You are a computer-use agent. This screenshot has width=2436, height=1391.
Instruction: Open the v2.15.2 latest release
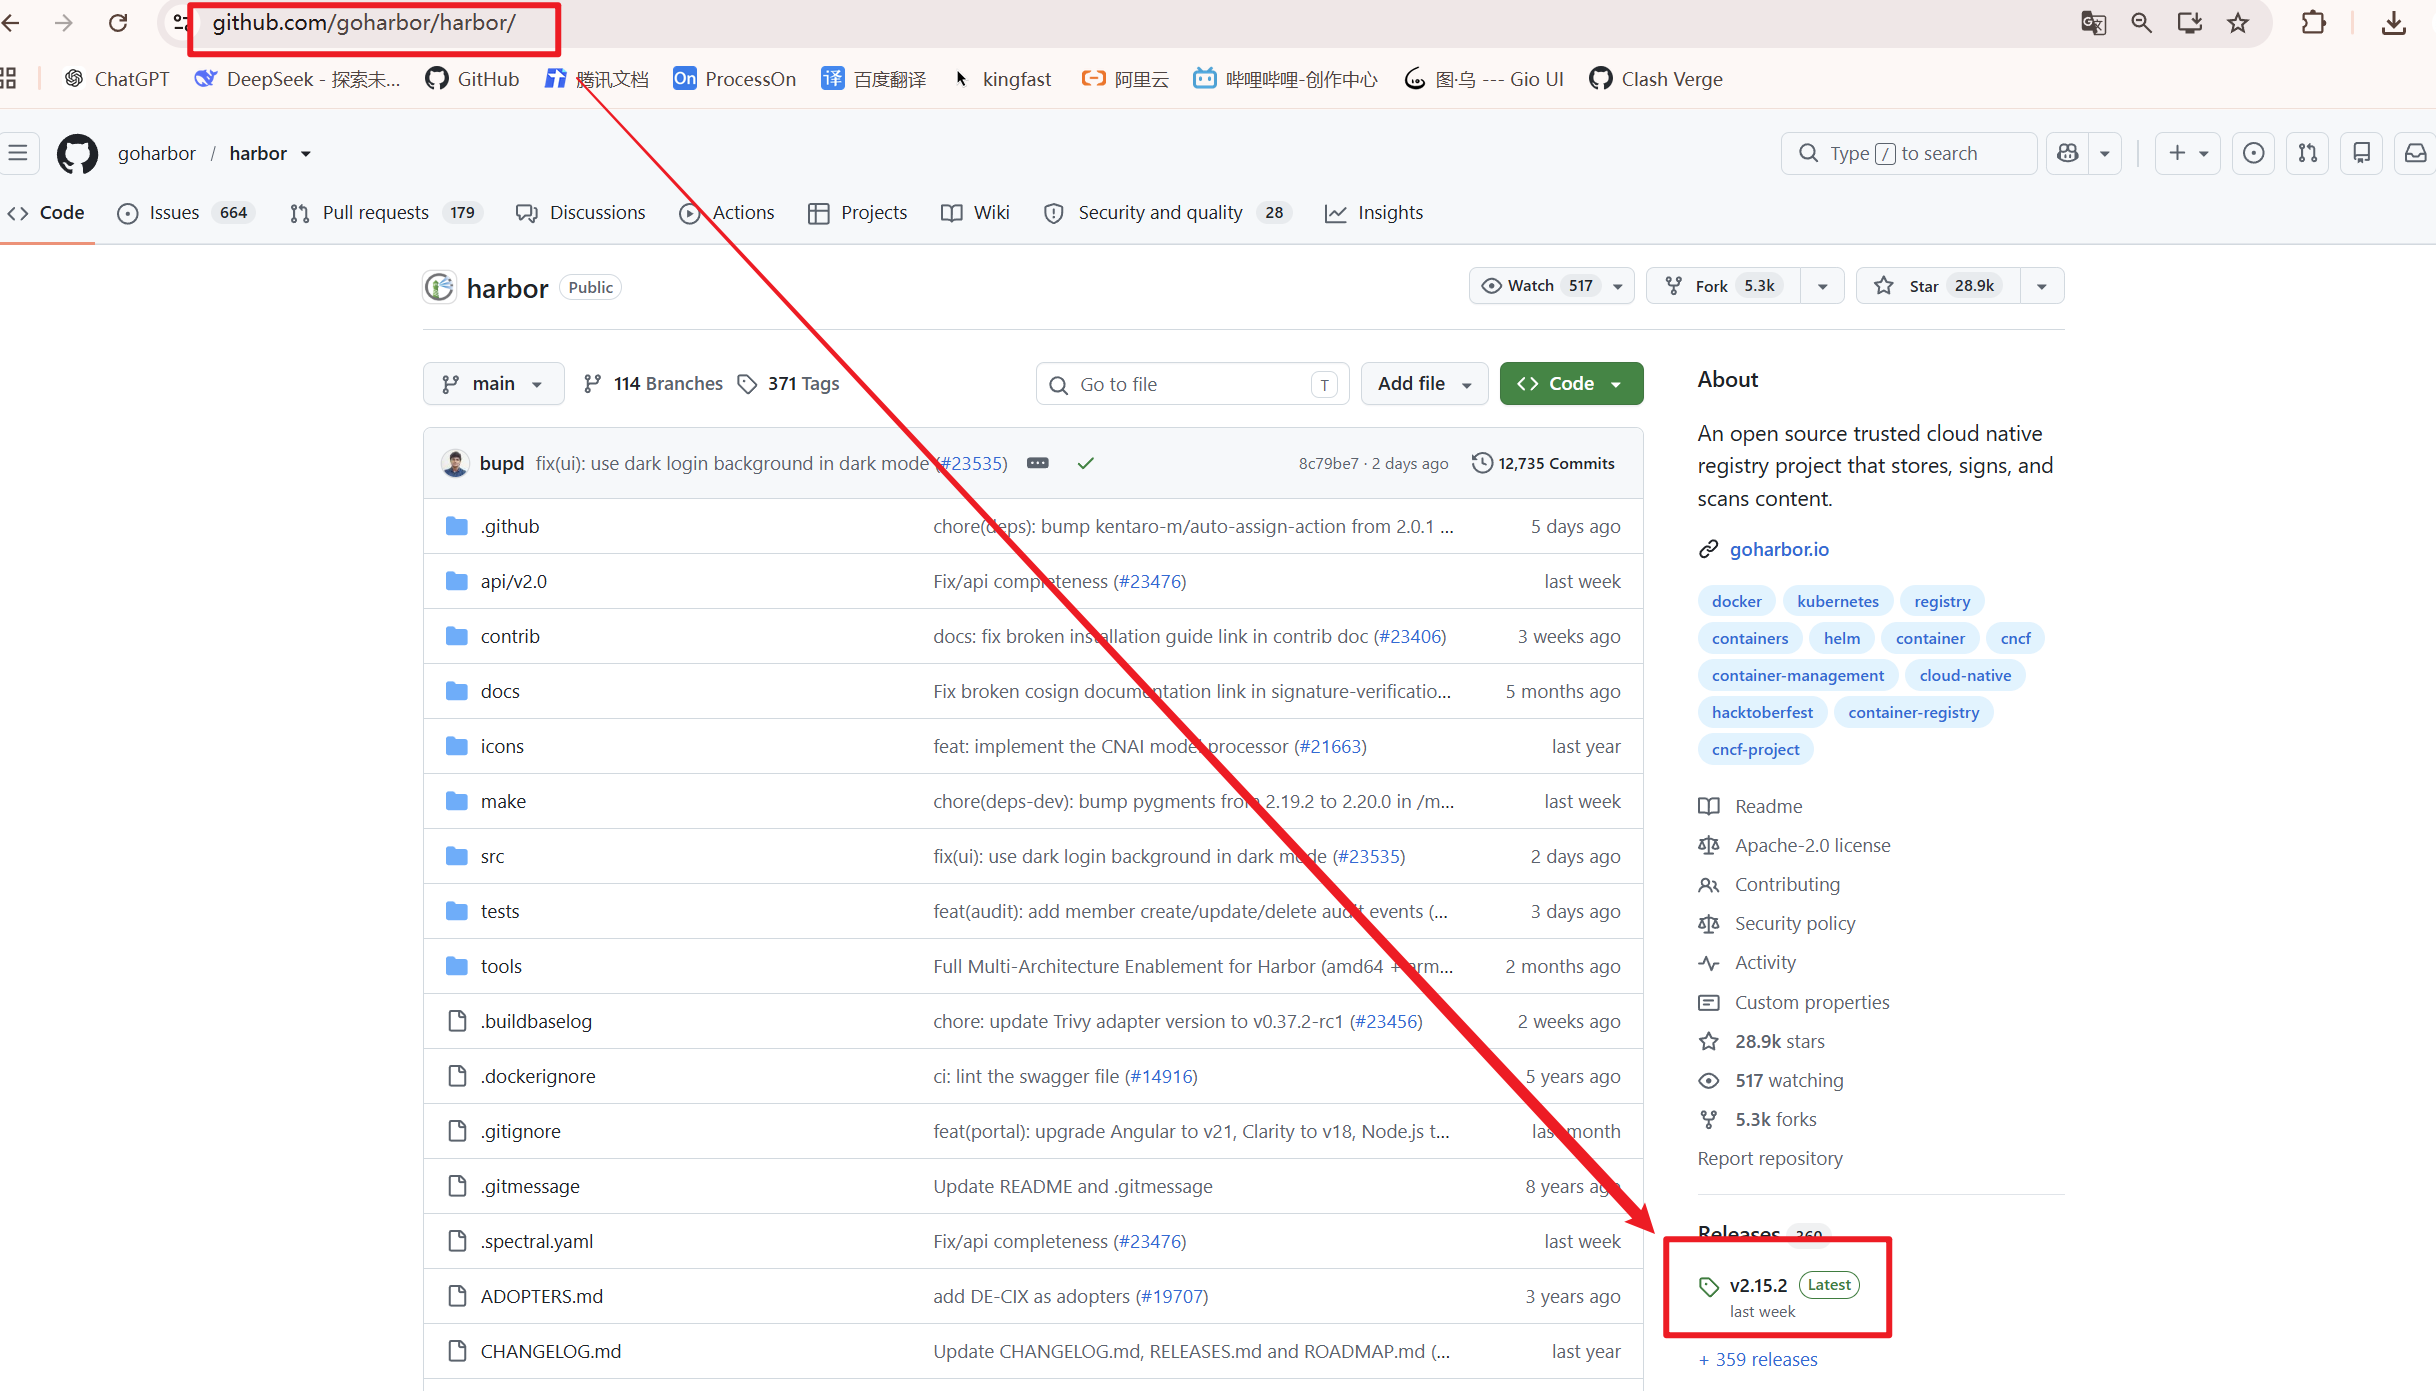pyautogui.click(x=1758, y=1286)
